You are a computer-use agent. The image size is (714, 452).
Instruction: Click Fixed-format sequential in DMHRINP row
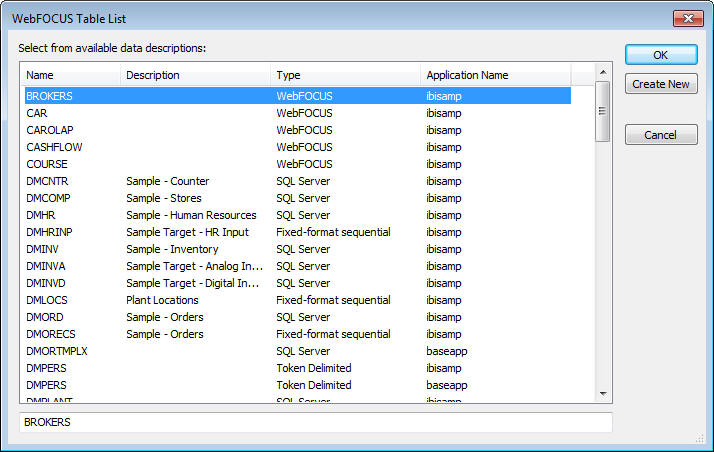pyautogui.click(x=333, y=232)
